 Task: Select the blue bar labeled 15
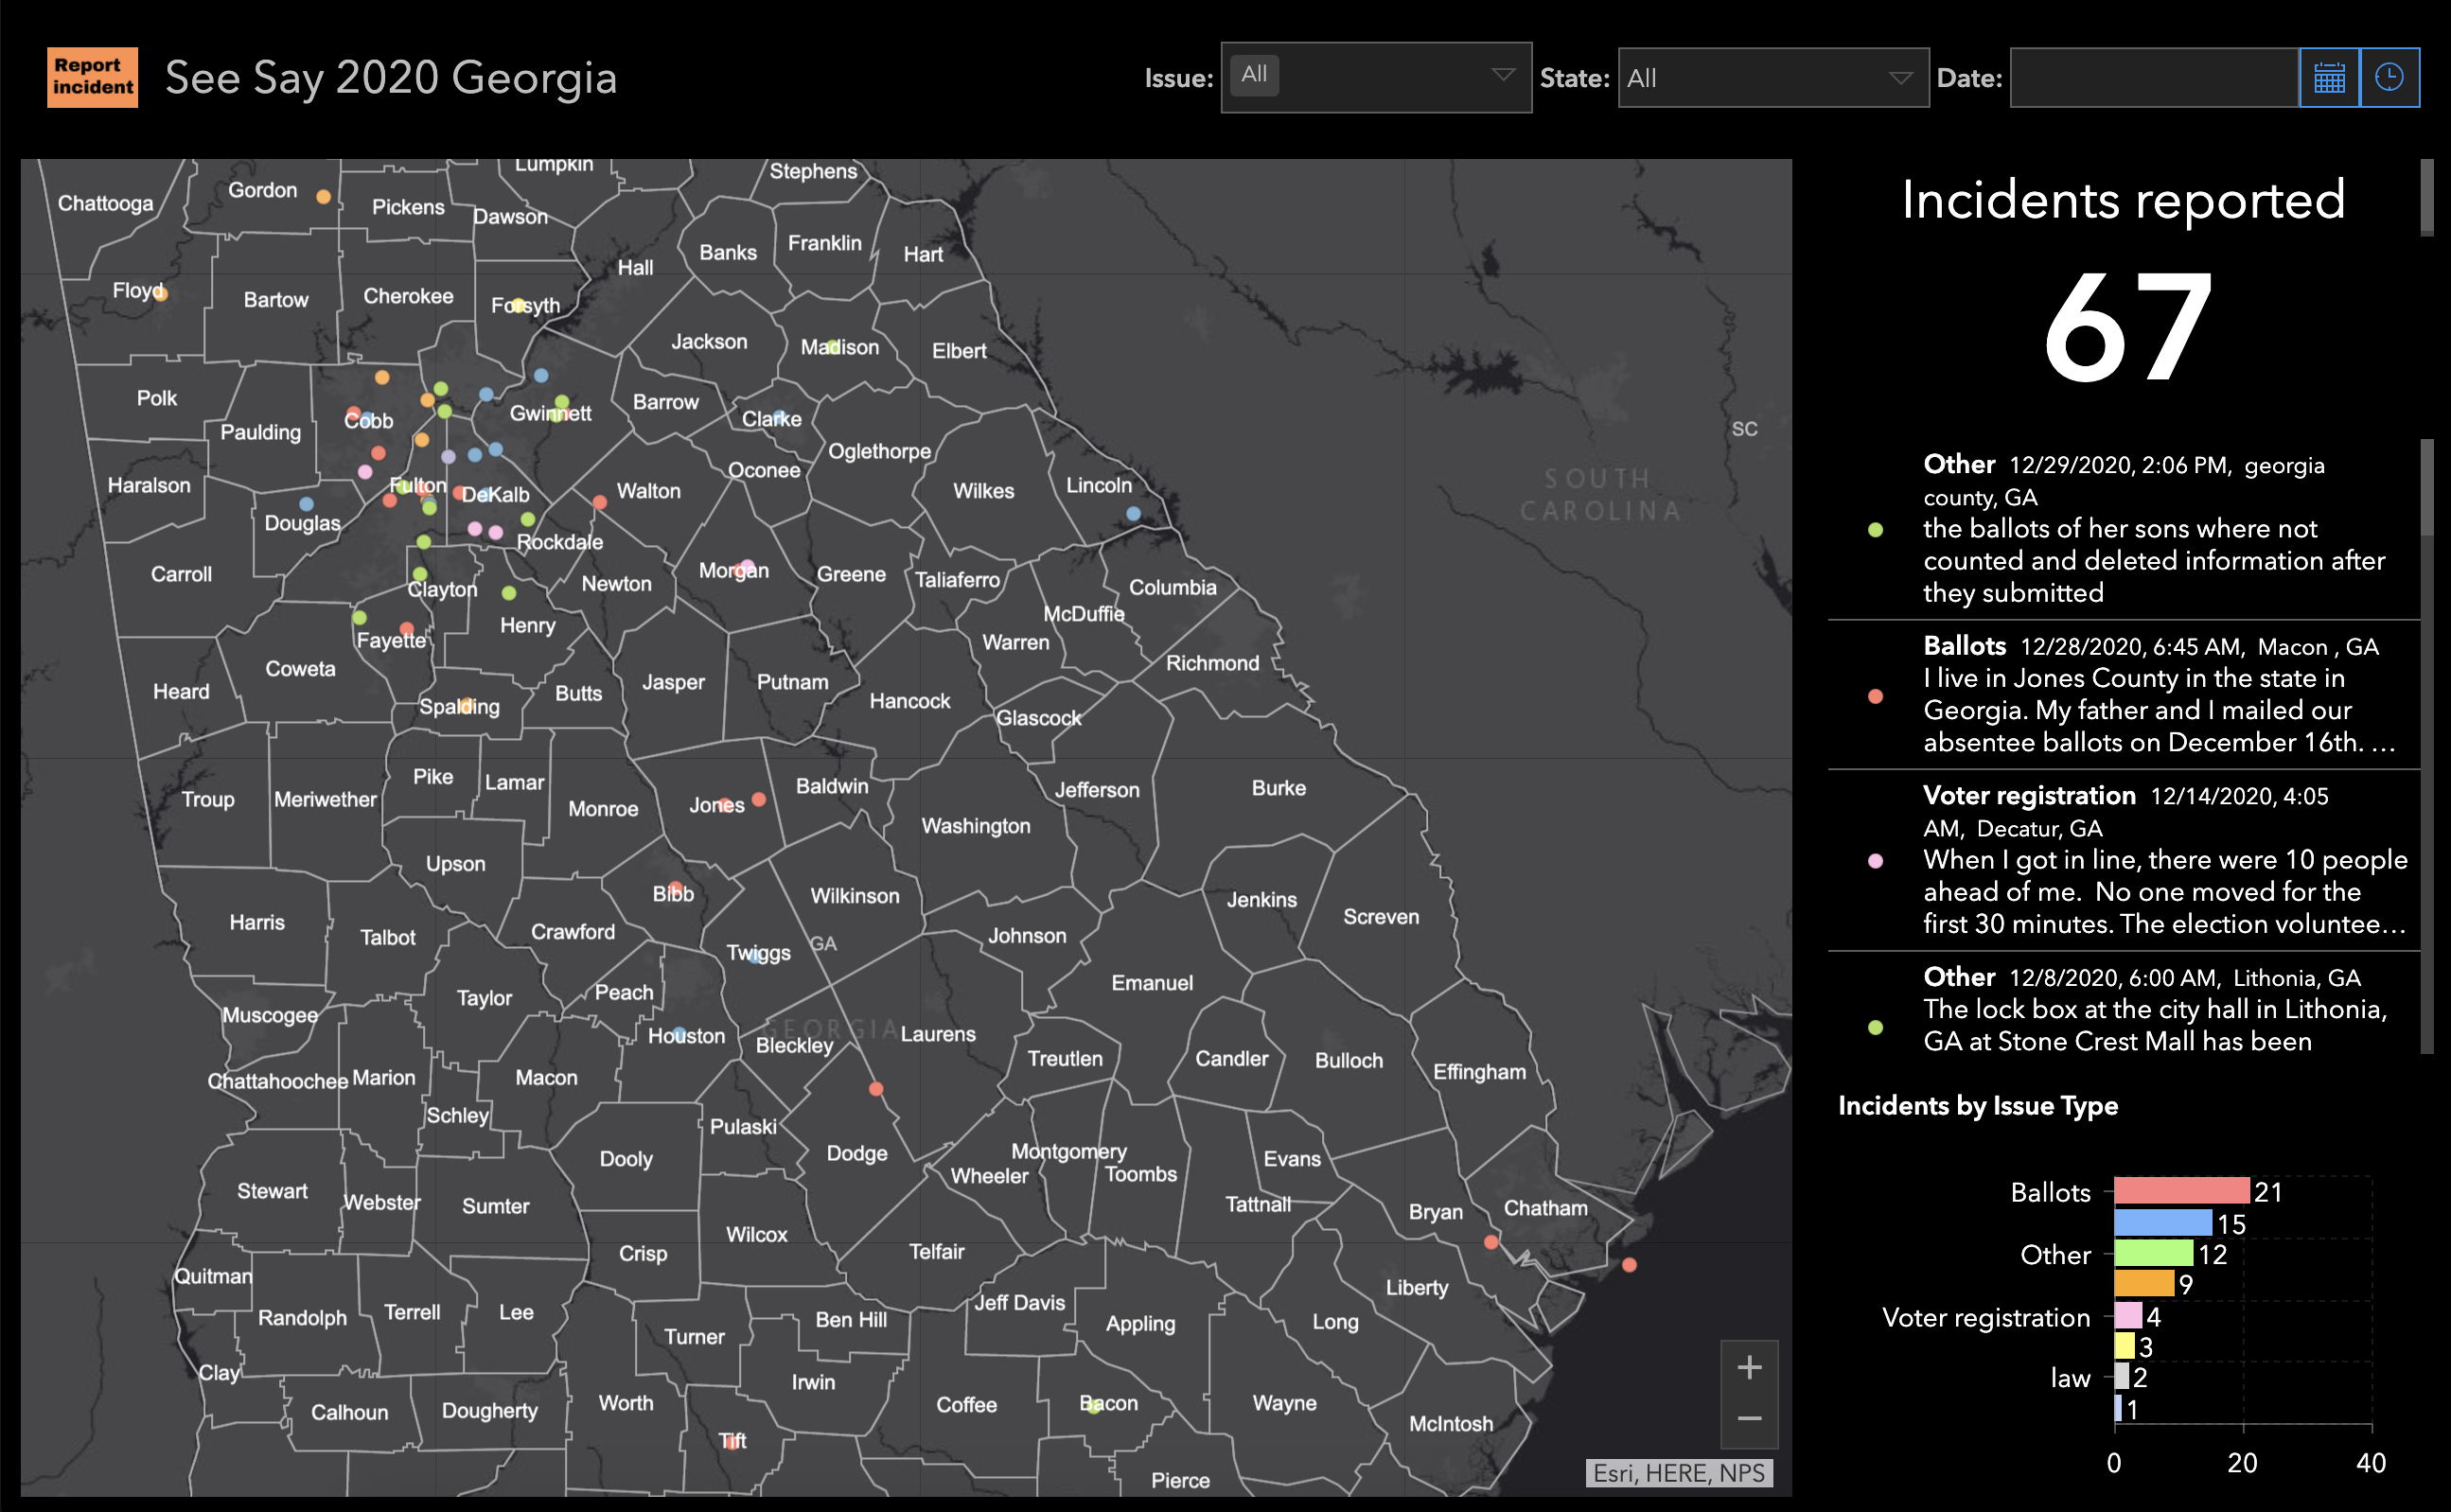point(2162,1222)
